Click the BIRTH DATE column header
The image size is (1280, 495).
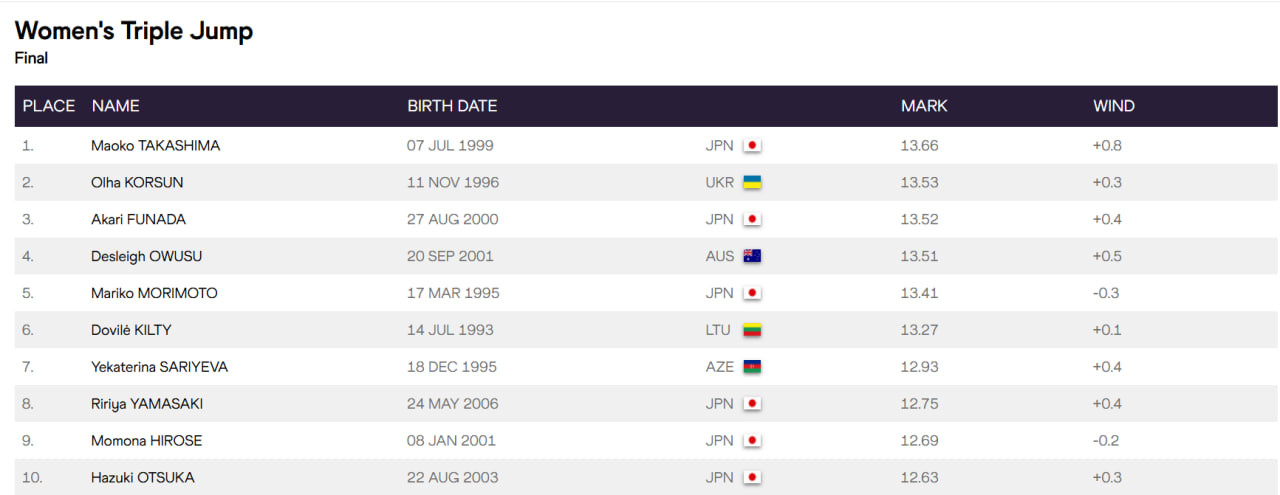452,106
